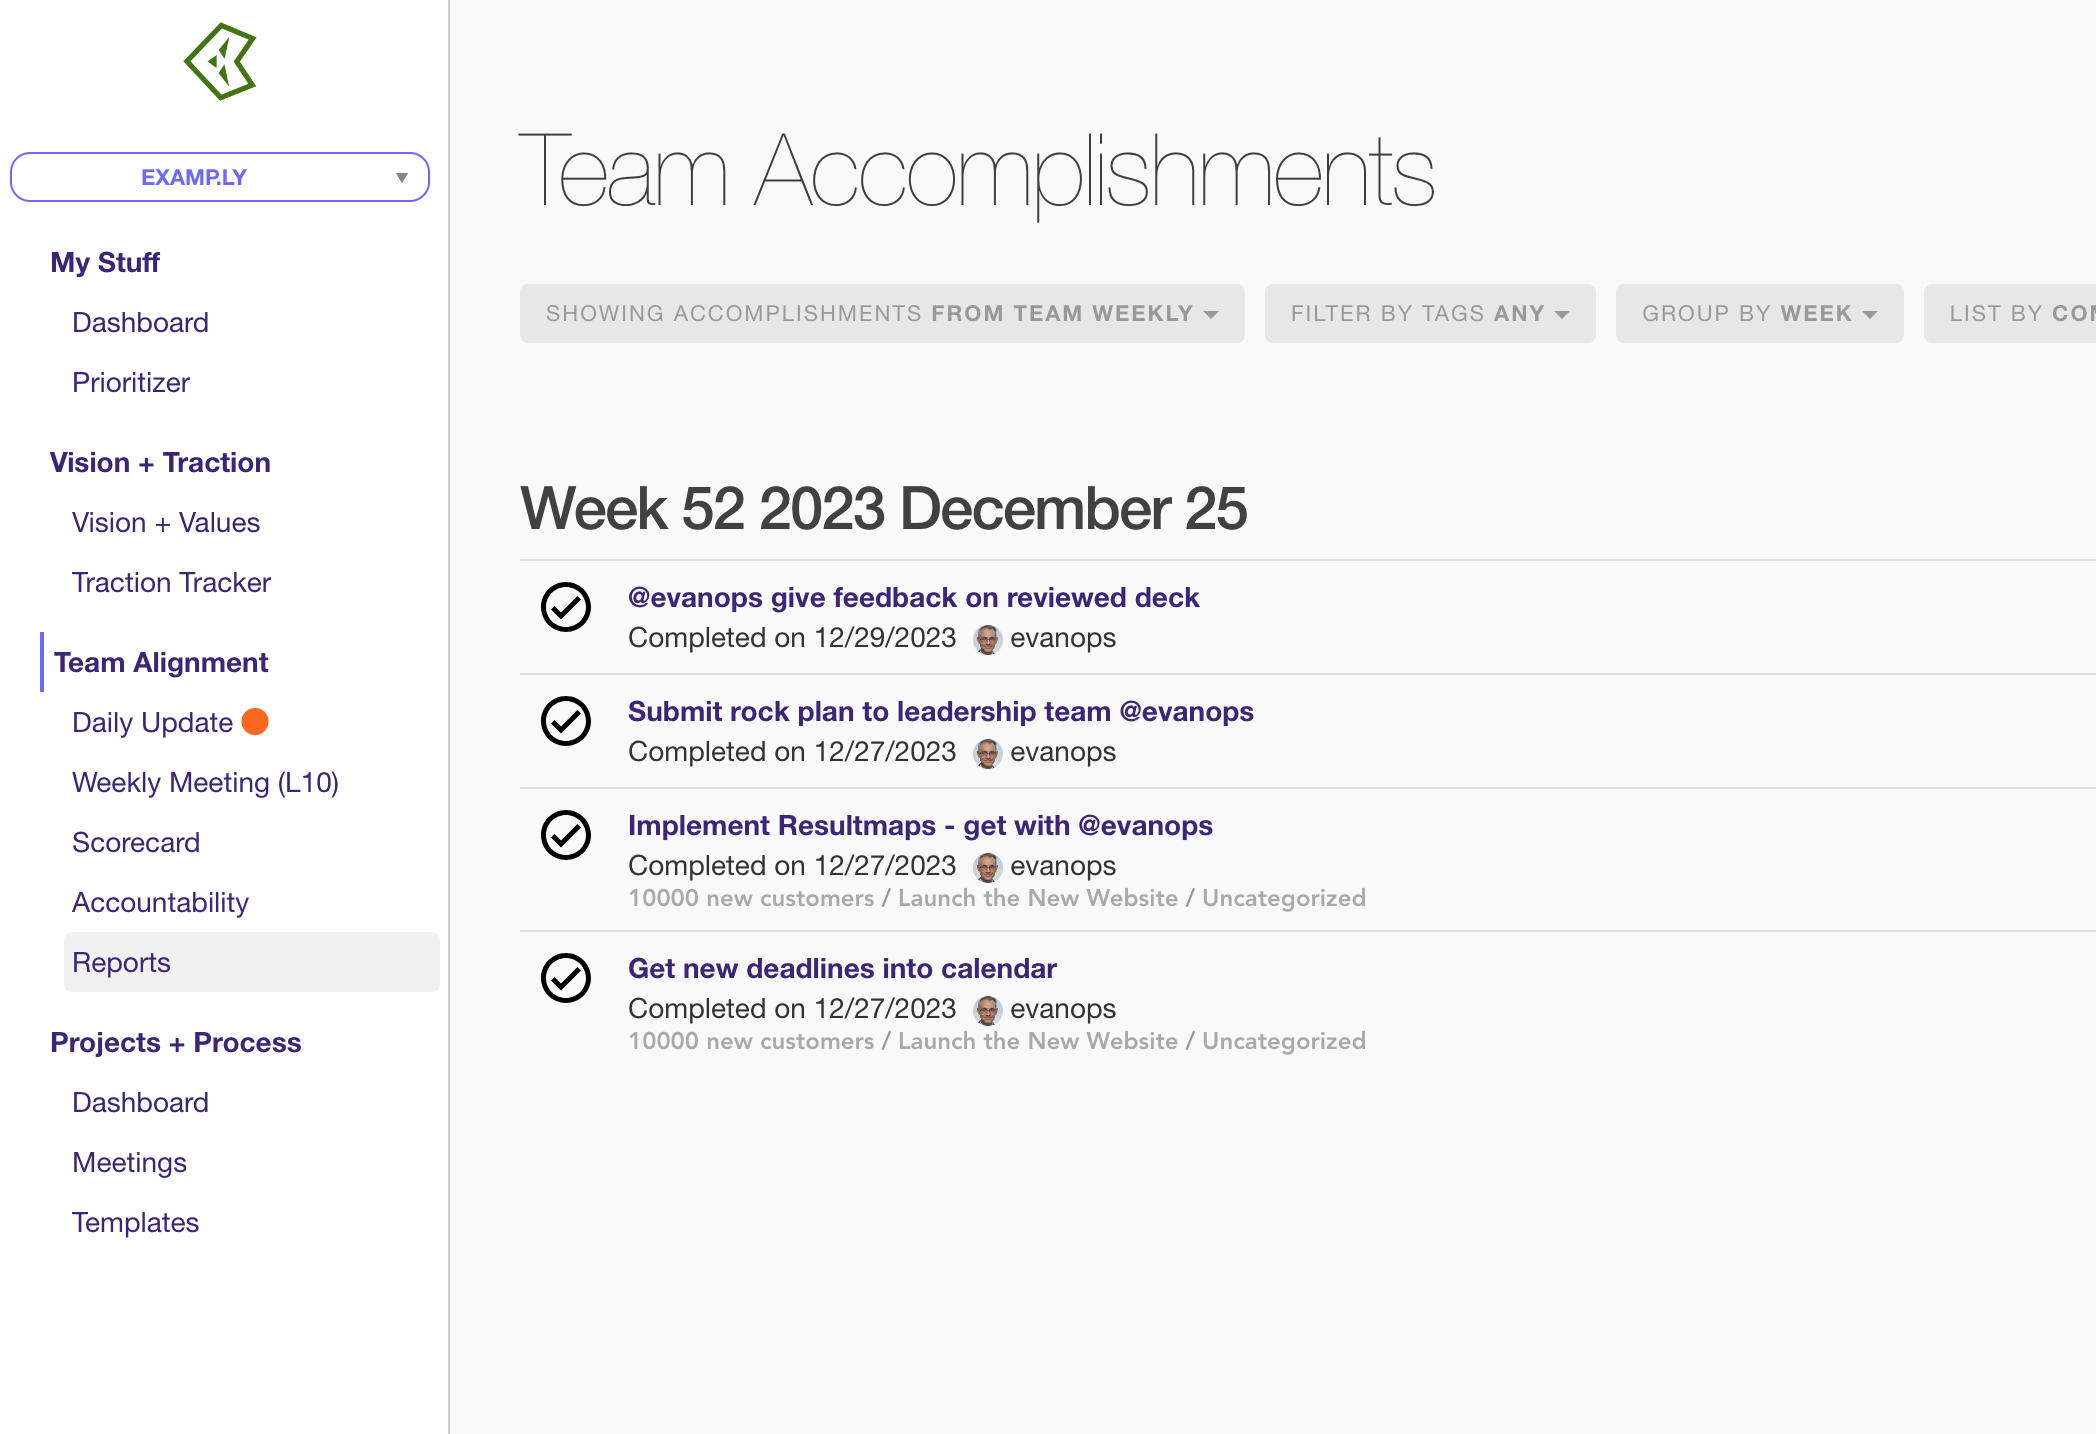Expand the Showing Accomplishments From Team Weekly dropdown
Image resolution: width=2096 pixels, height=1434 pixels.
[x=881, y=314]
